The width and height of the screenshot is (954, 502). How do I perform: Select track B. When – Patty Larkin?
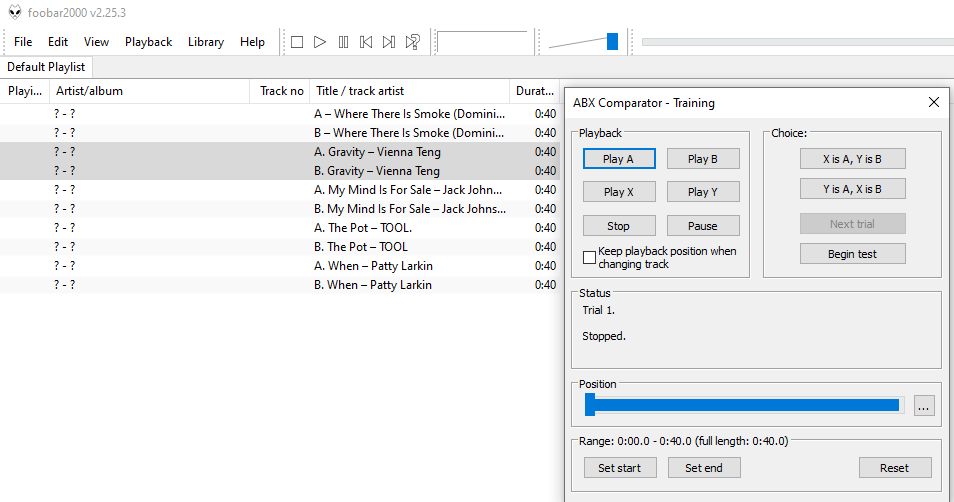tap(280, 285)
